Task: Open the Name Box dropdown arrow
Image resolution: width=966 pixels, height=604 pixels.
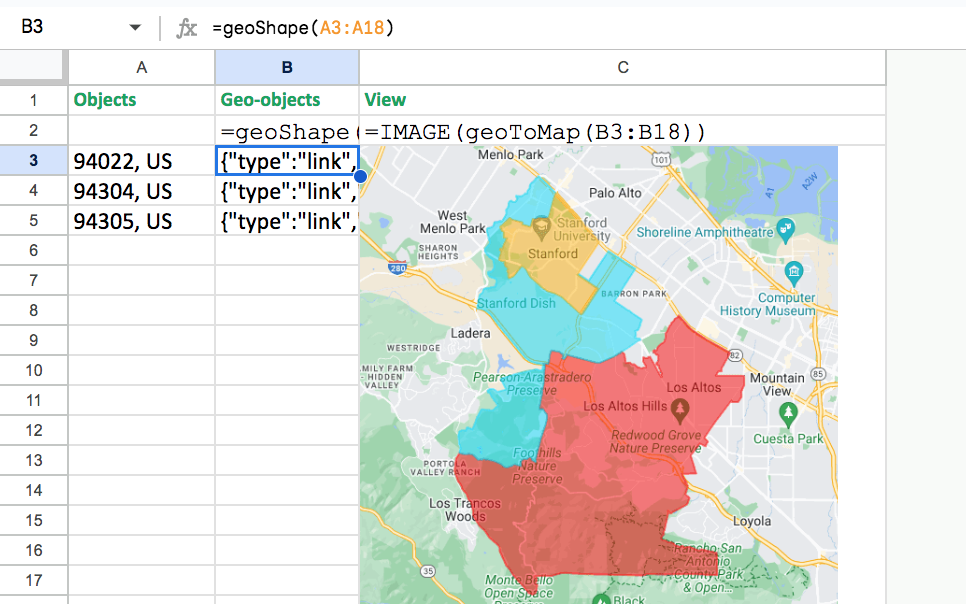Action: tap(135, 27)
